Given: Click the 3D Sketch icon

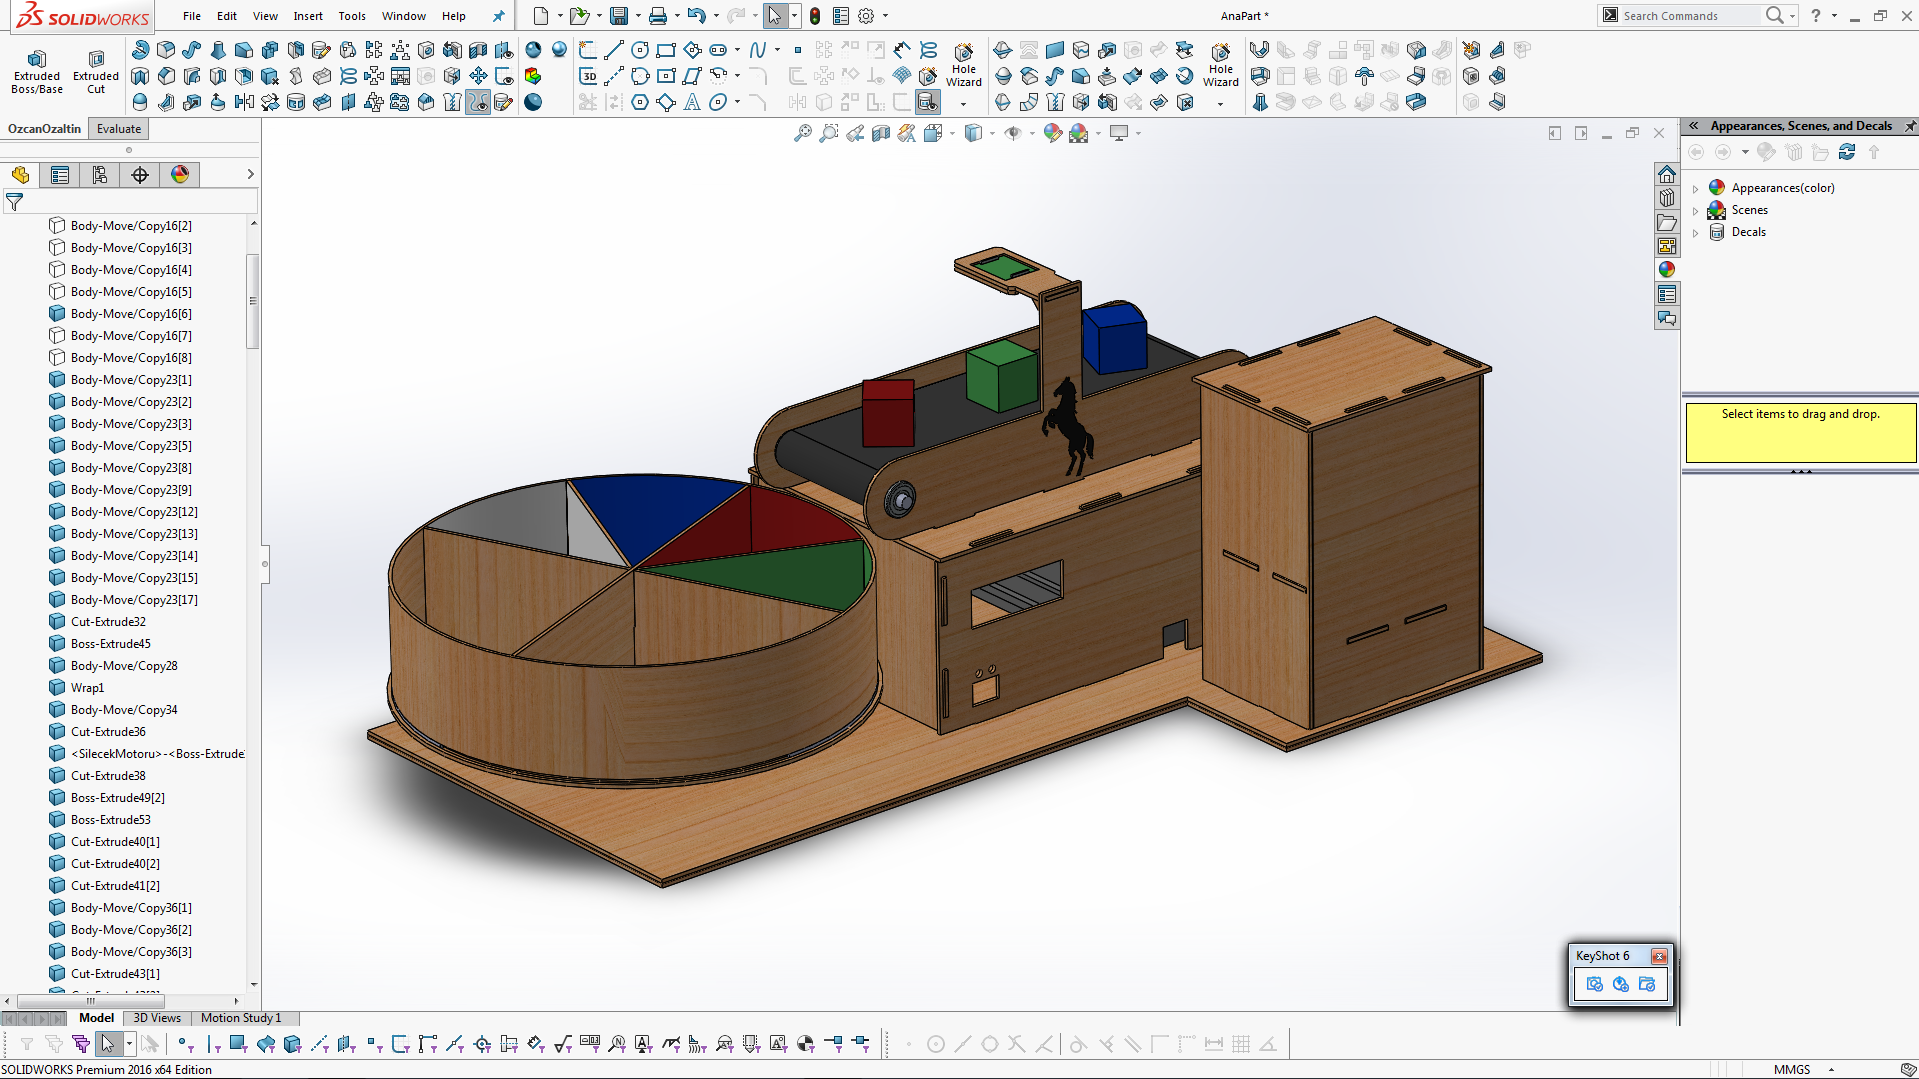Looking at the screenshot, I should tap(588, 76).
